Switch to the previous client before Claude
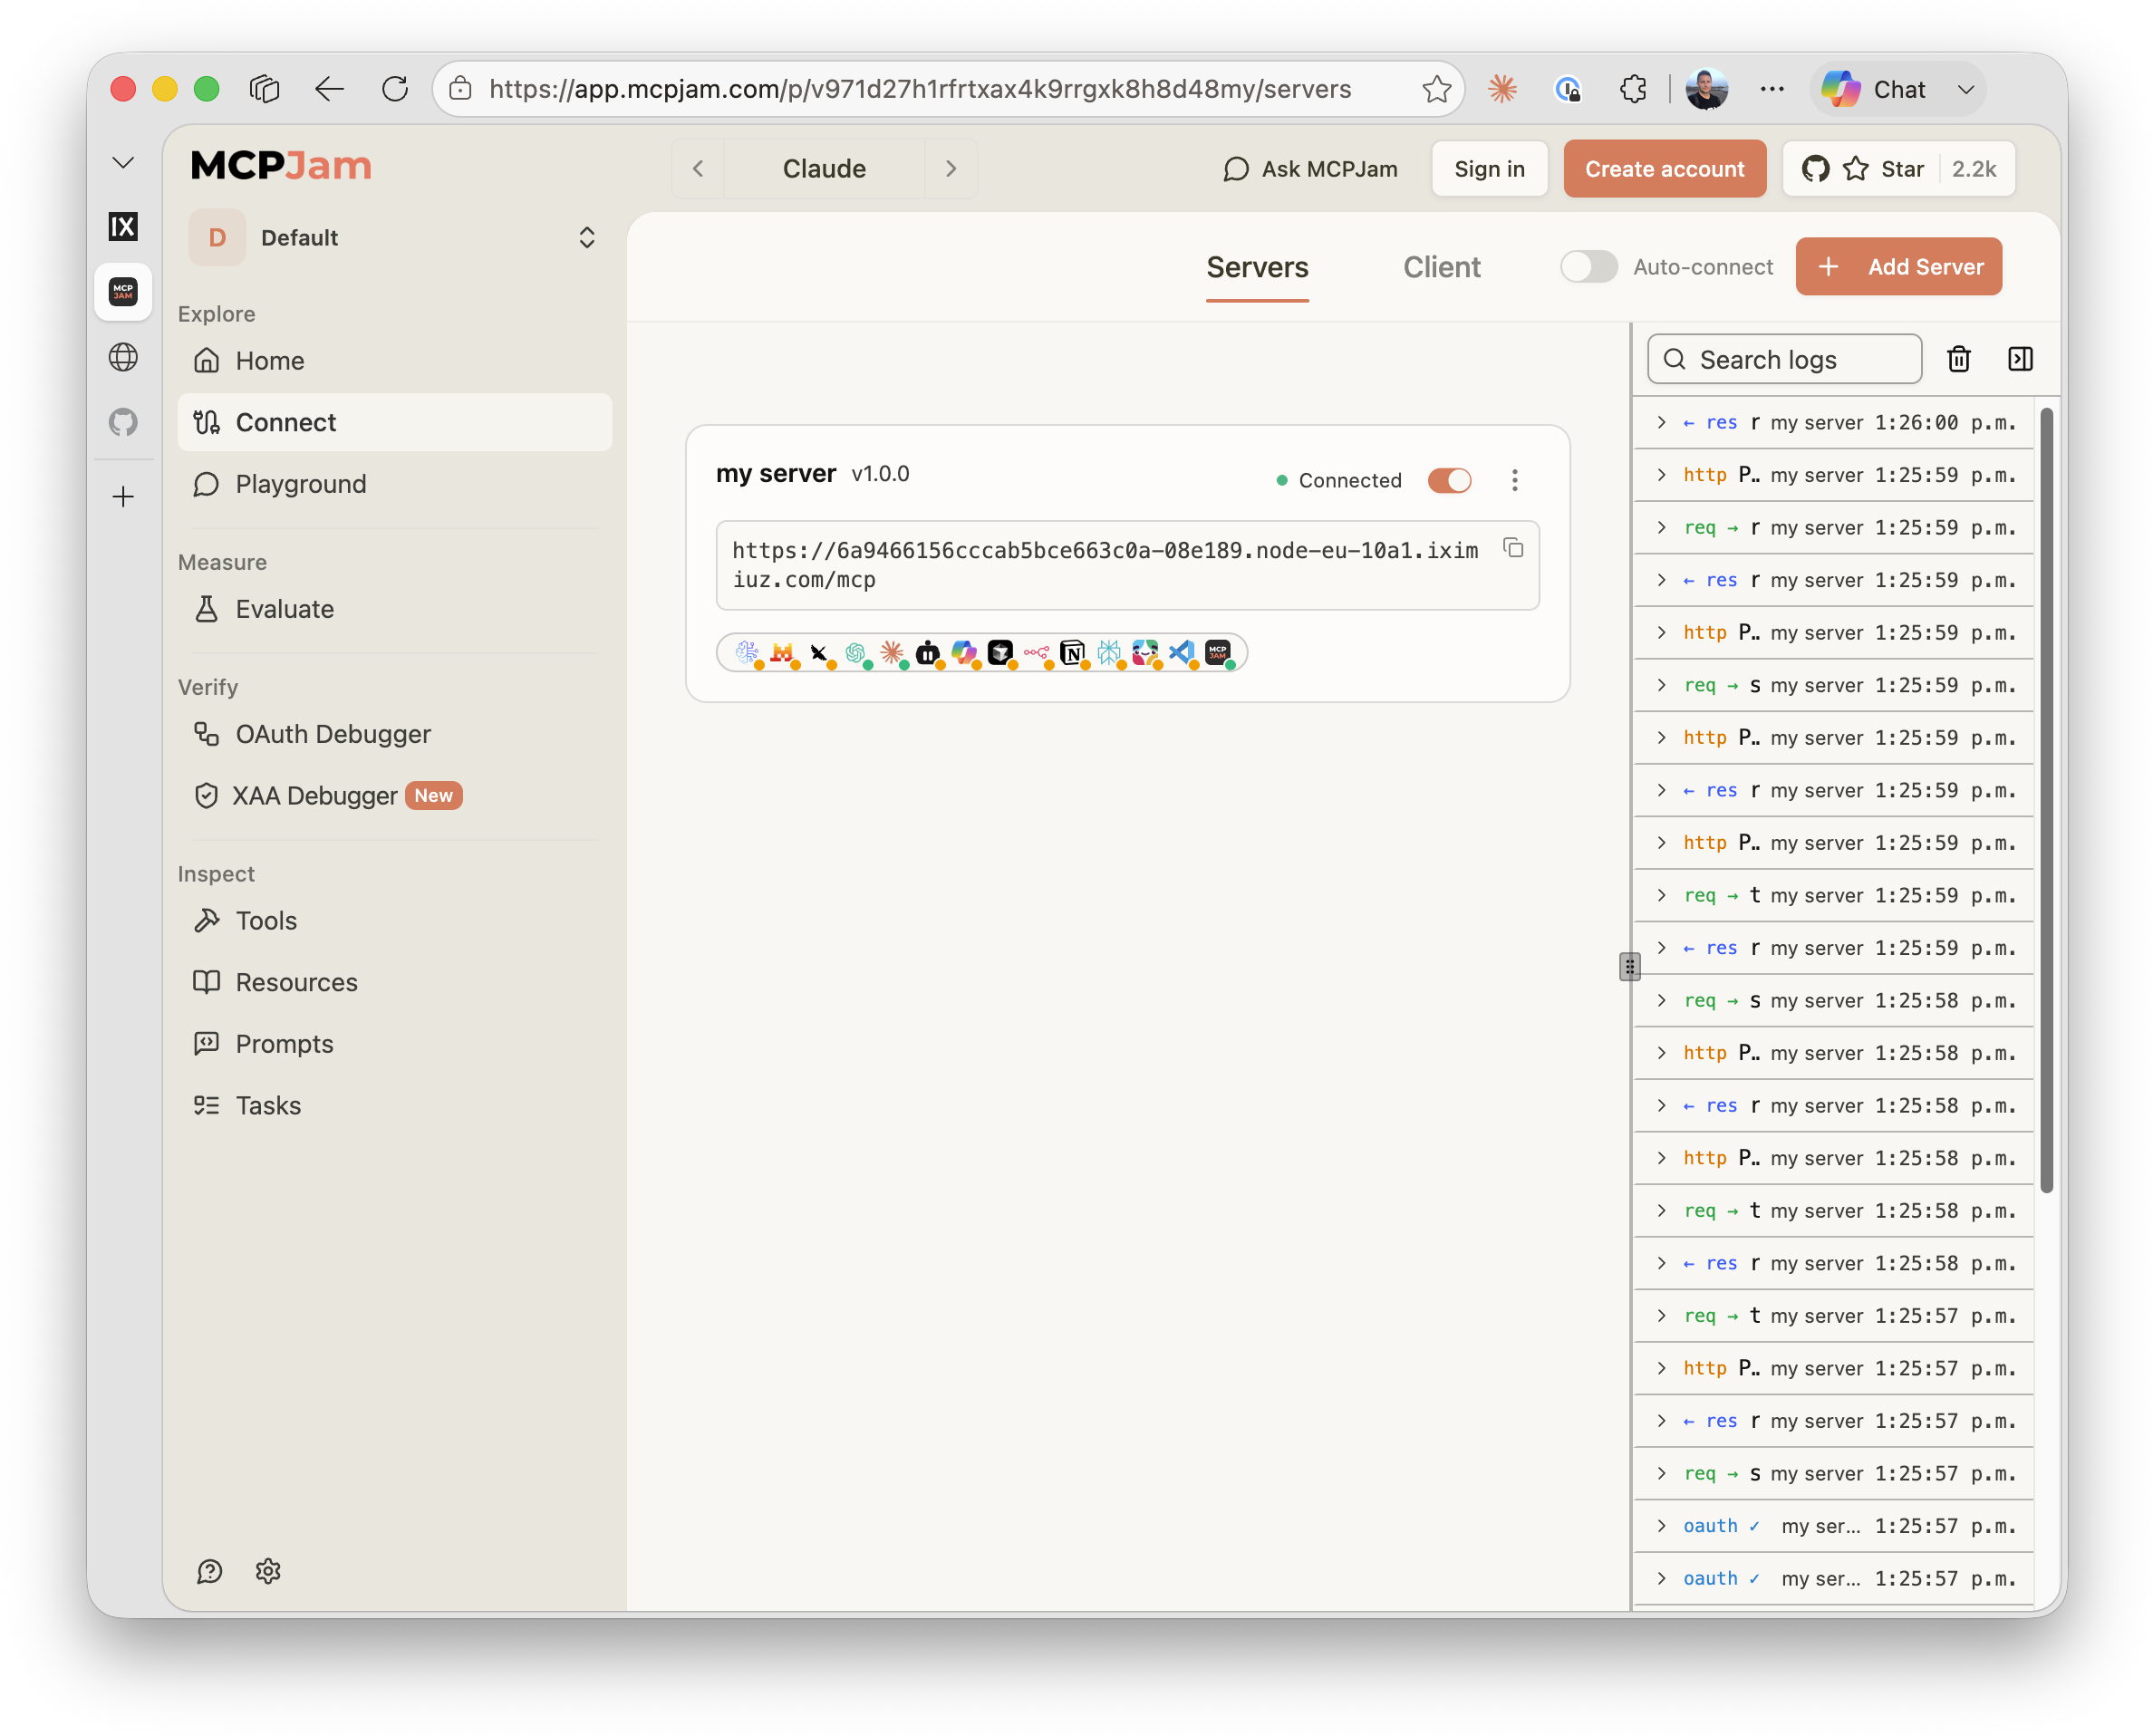The width and height of the screenshot is (2153, 1736). coord(698,168)
